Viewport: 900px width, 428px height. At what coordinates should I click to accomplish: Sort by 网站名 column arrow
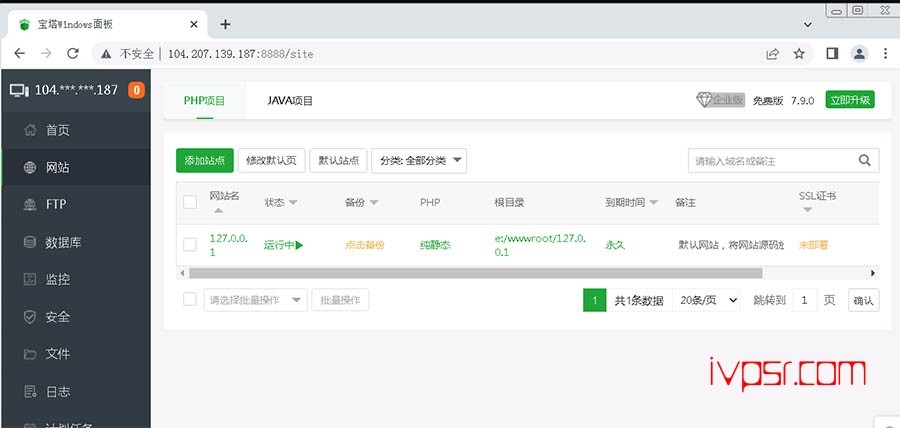(218, 211)
